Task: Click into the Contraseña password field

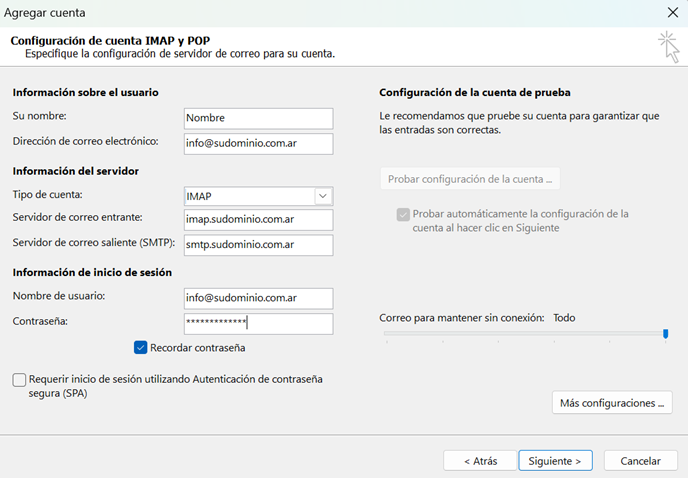Action: (x=258, y=323)
